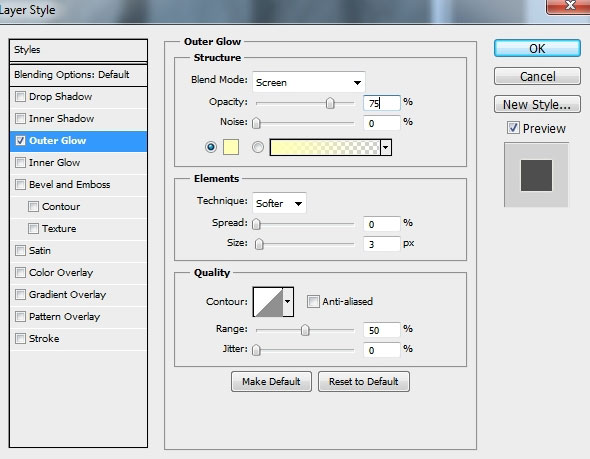
Task: Enable the Inner Glow checkbox
Action: point(20,163)
